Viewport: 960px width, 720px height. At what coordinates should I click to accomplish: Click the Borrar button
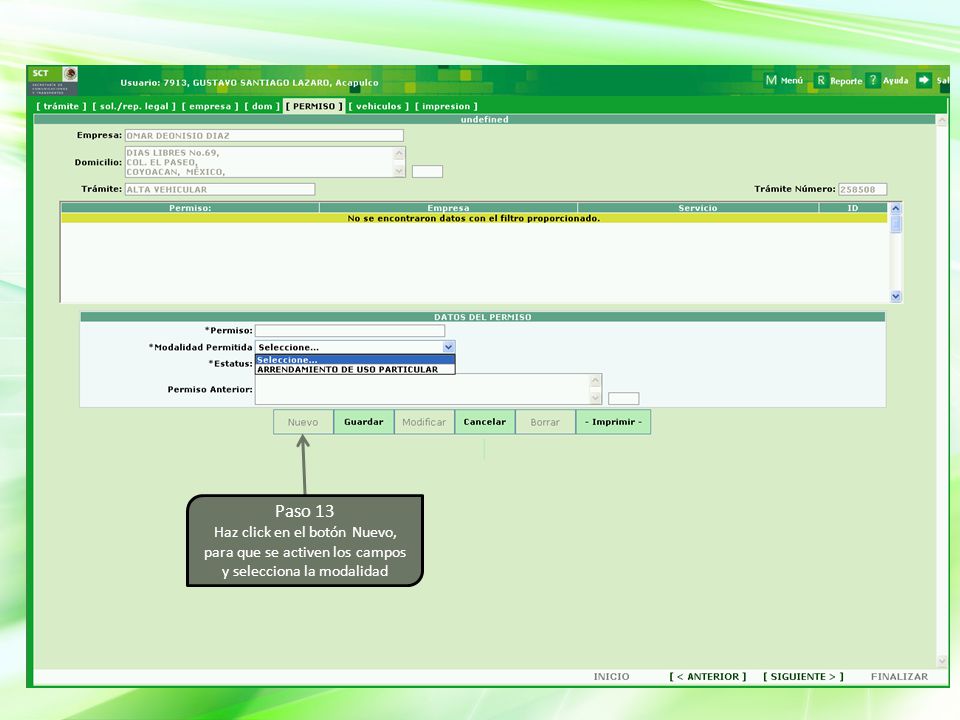546,422
